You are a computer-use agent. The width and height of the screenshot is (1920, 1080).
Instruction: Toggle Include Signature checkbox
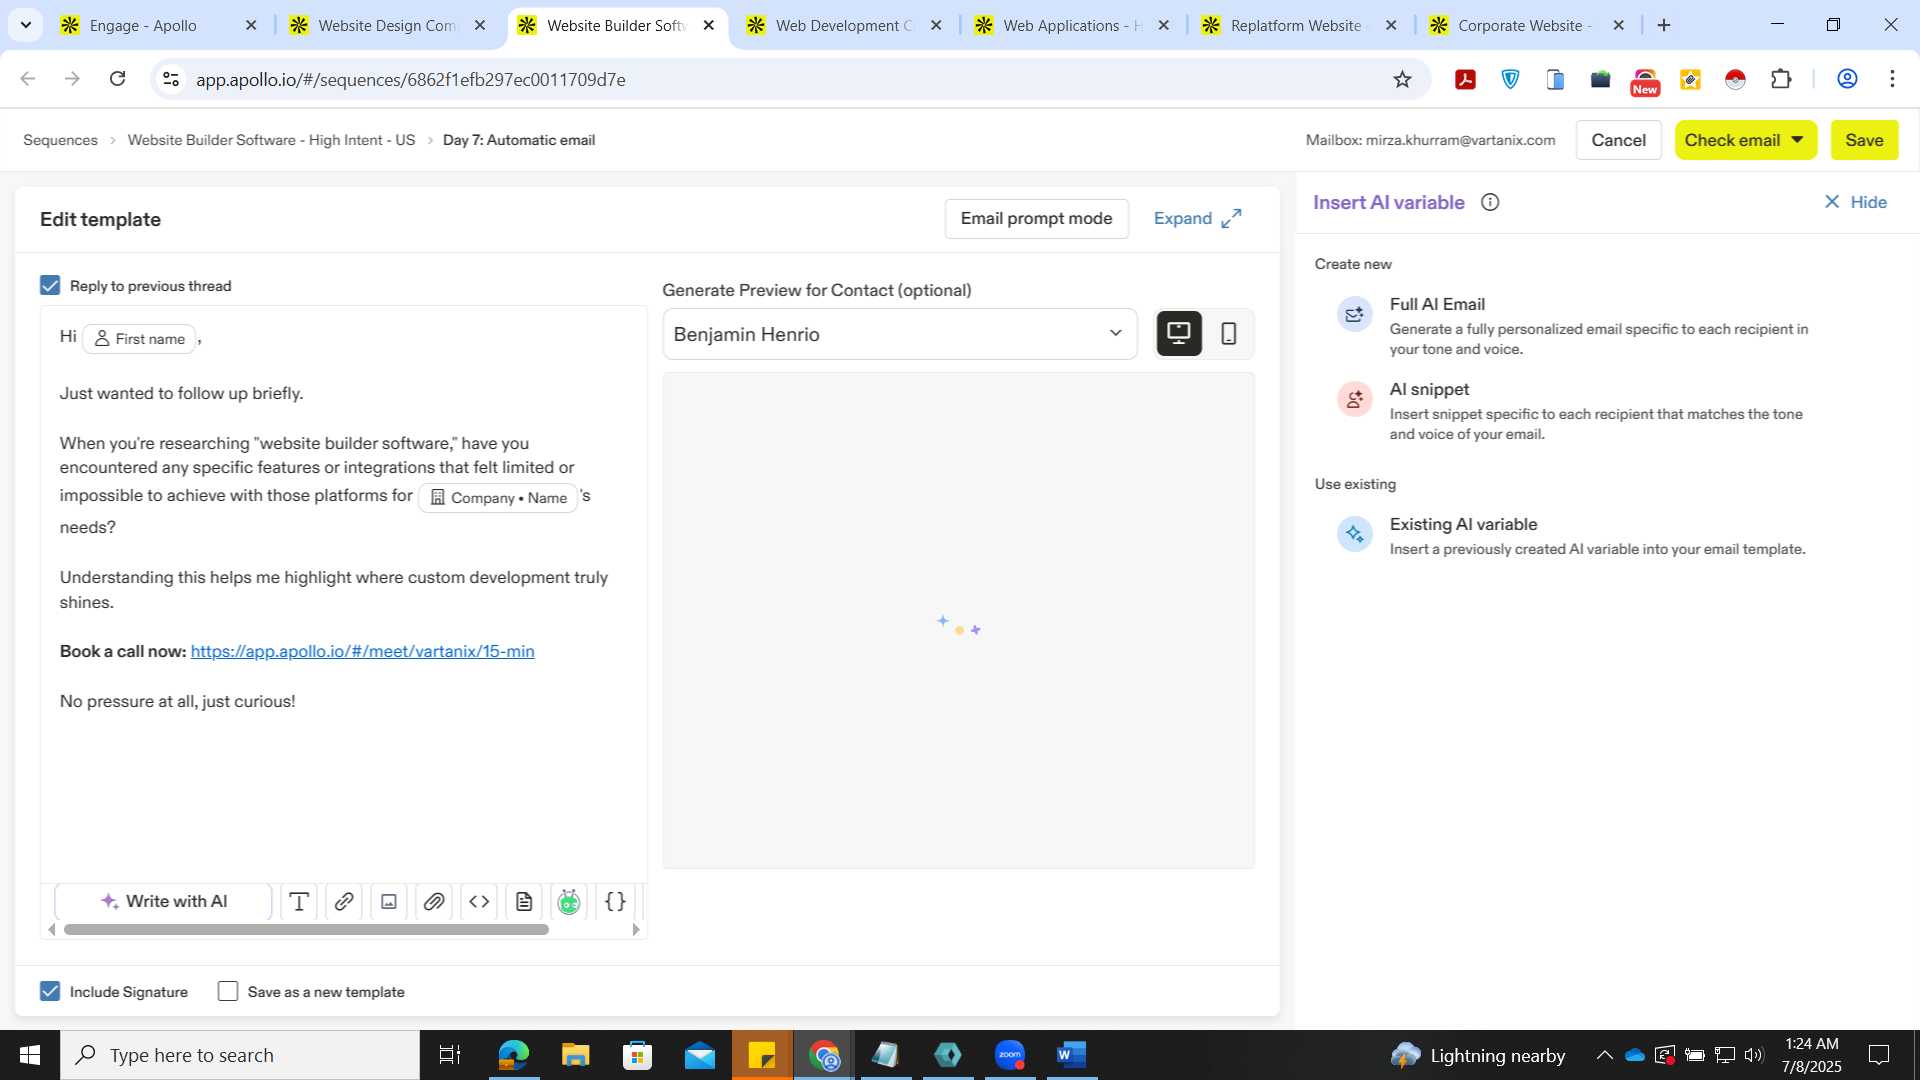tap(50, 991)
